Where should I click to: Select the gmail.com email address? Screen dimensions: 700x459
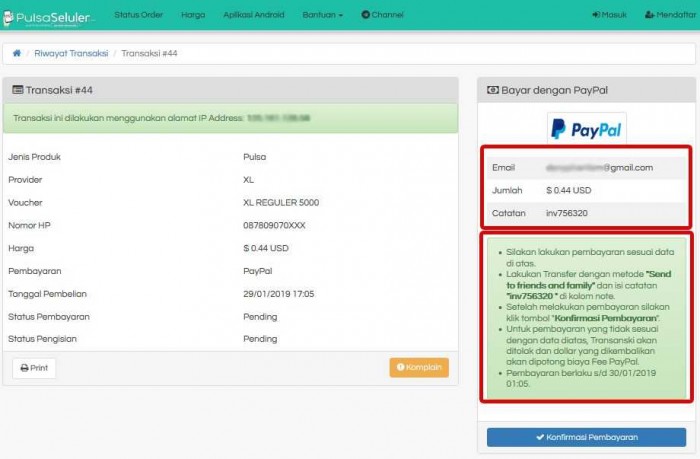click(x=599, y=167)
